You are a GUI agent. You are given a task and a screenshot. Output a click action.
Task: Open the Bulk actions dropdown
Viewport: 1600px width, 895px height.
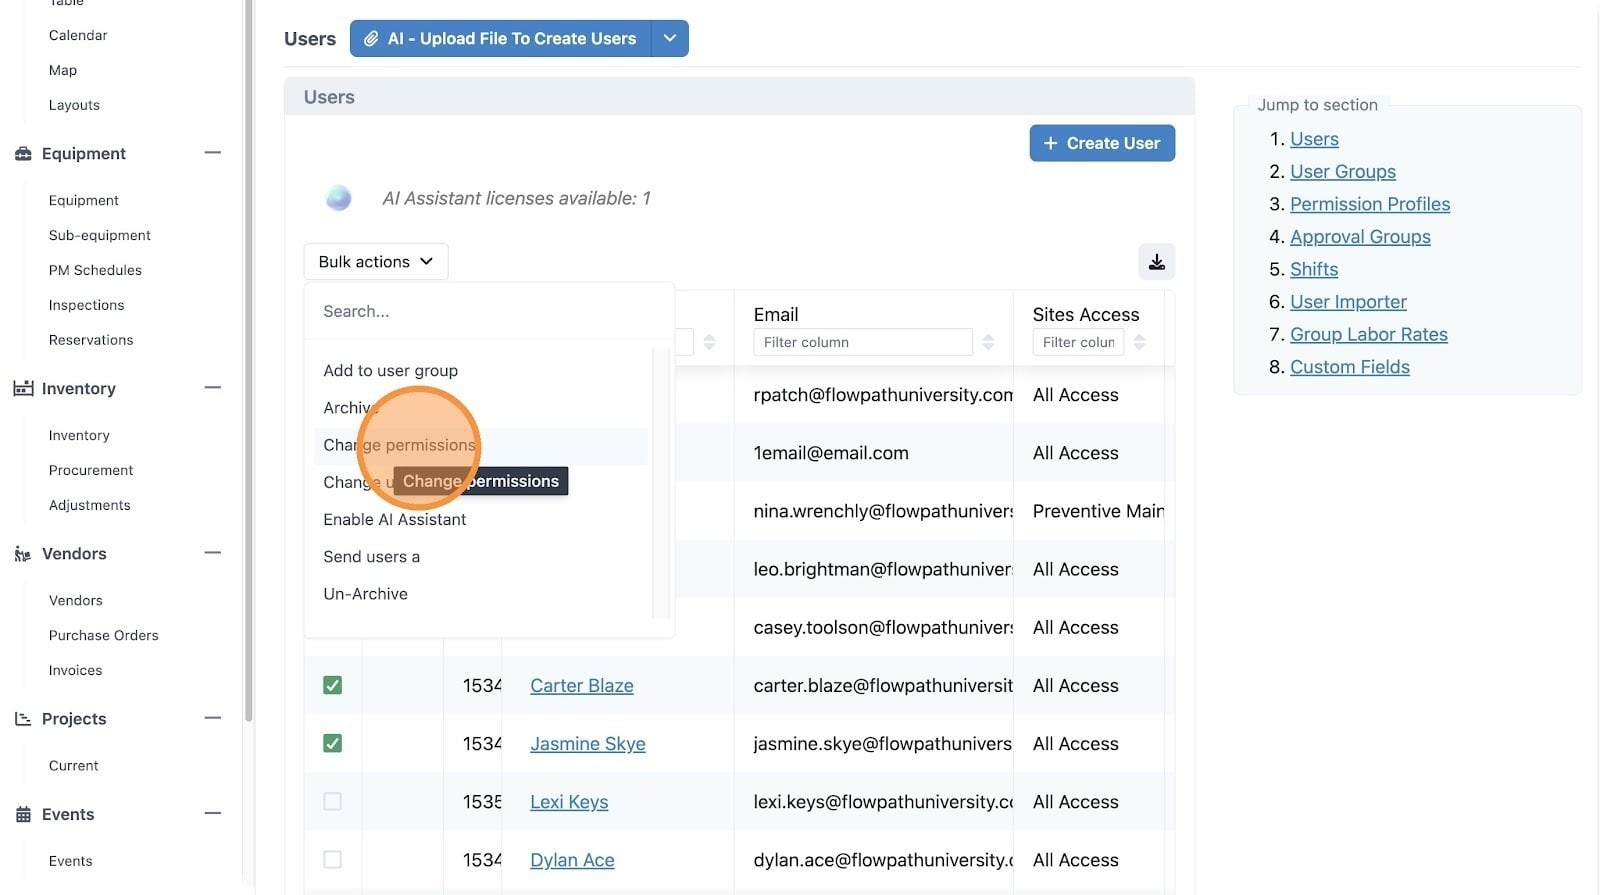376,262
